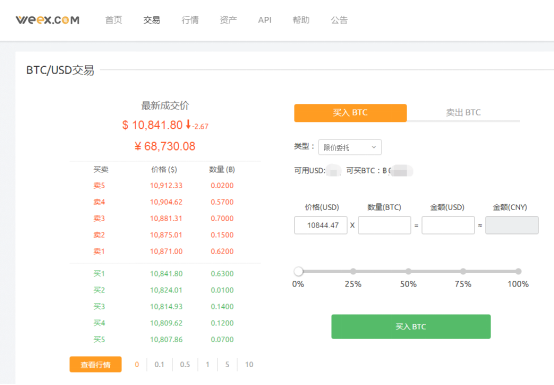Image resolution: width=554 pixels, height=385 pixels.
Task: Open the 首页 nav item
Action: (x=114, y=20)
